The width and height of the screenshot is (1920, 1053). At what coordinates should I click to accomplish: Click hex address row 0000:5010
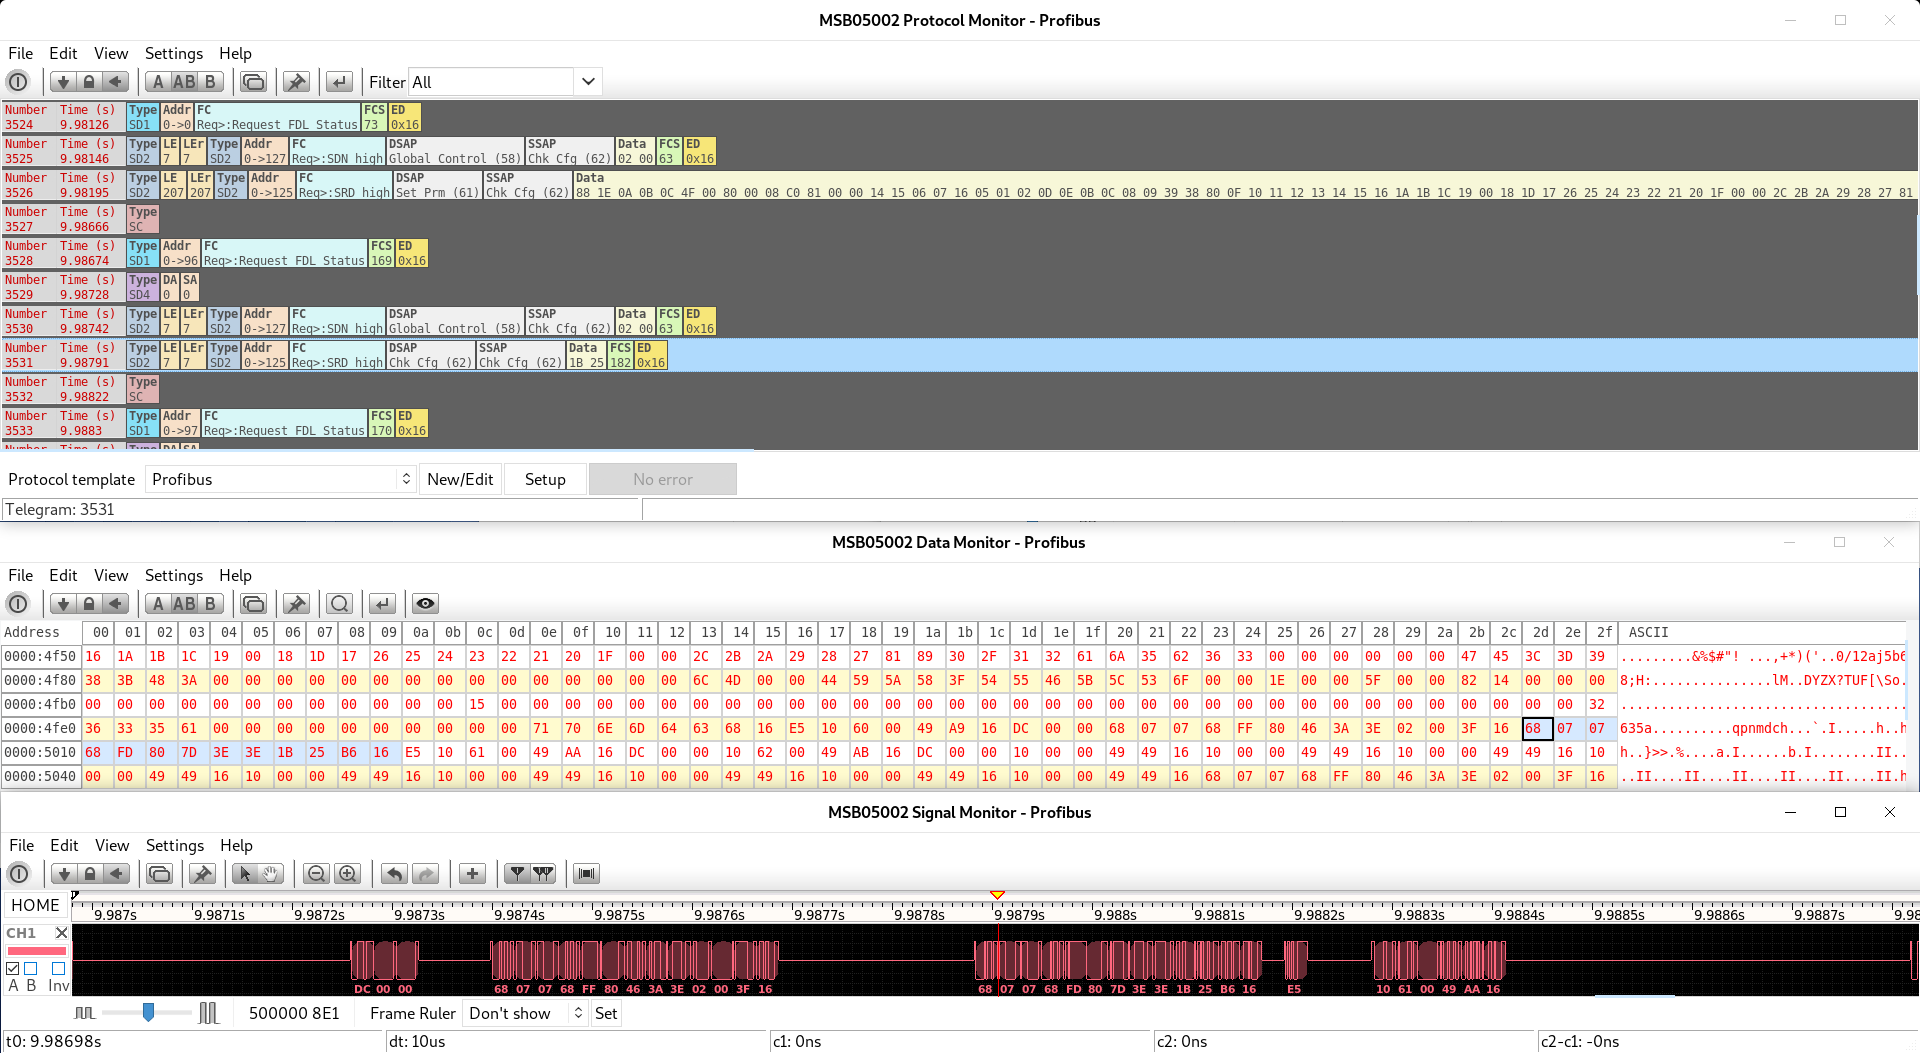40,752
